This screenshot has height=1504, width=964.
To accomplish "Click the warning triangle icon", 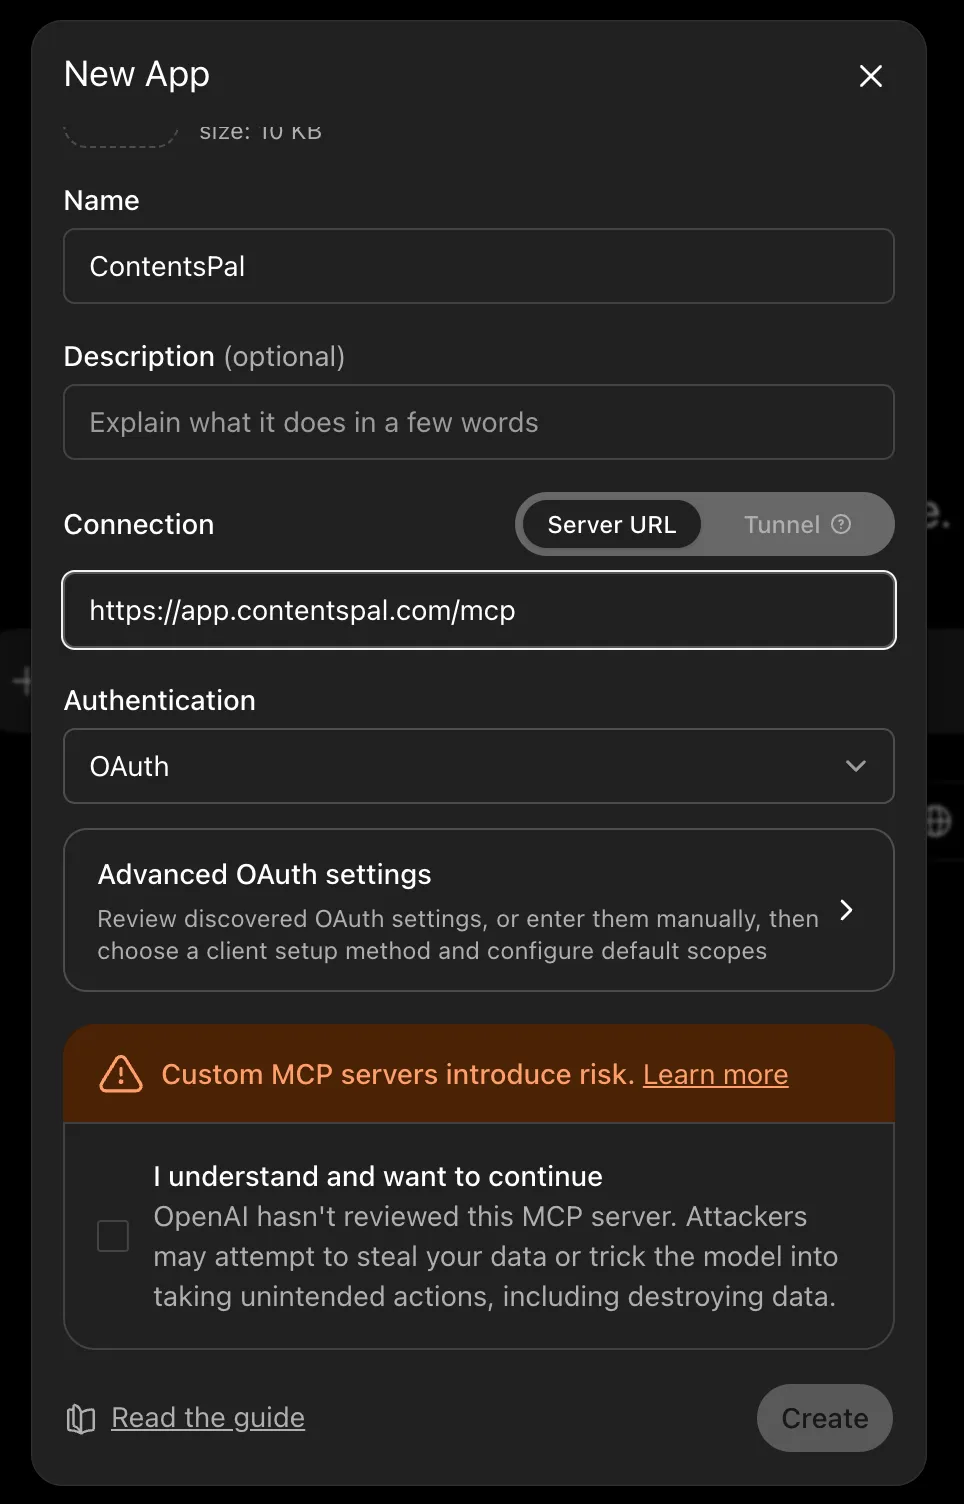I will pyautogui.click(x=121, y=1074).
